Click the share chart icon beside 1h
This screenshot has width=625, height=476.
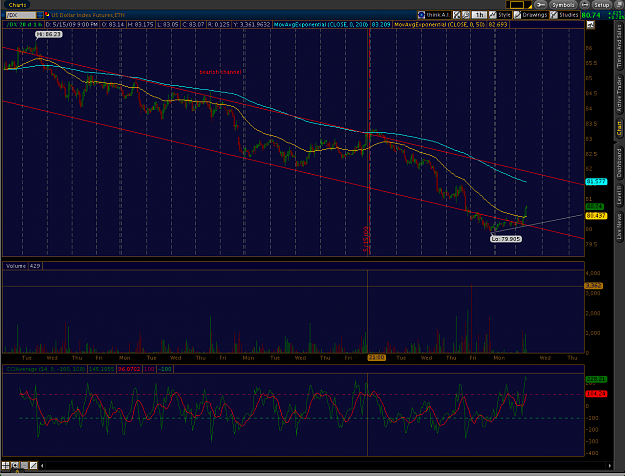[466, 15]
